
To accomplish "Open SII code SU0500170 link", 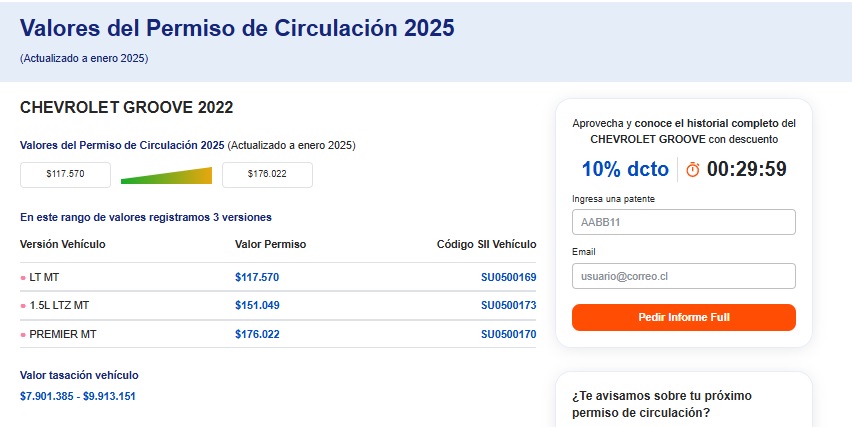I will 508,334.
